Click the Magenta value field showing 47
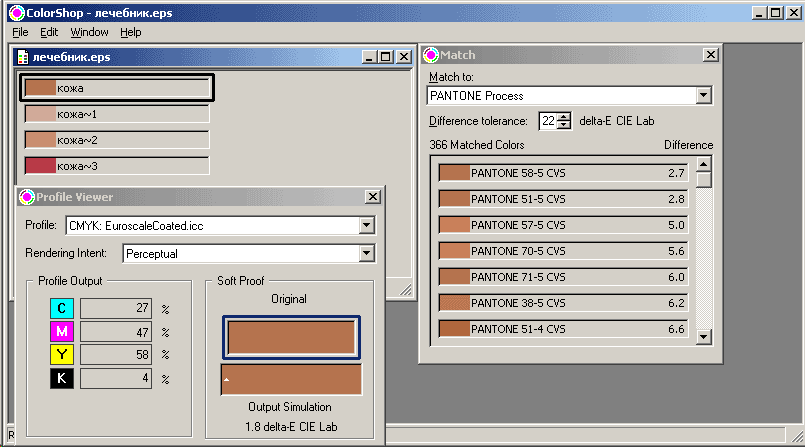Screen dimensions: 805x447 (x=116, y=332)
